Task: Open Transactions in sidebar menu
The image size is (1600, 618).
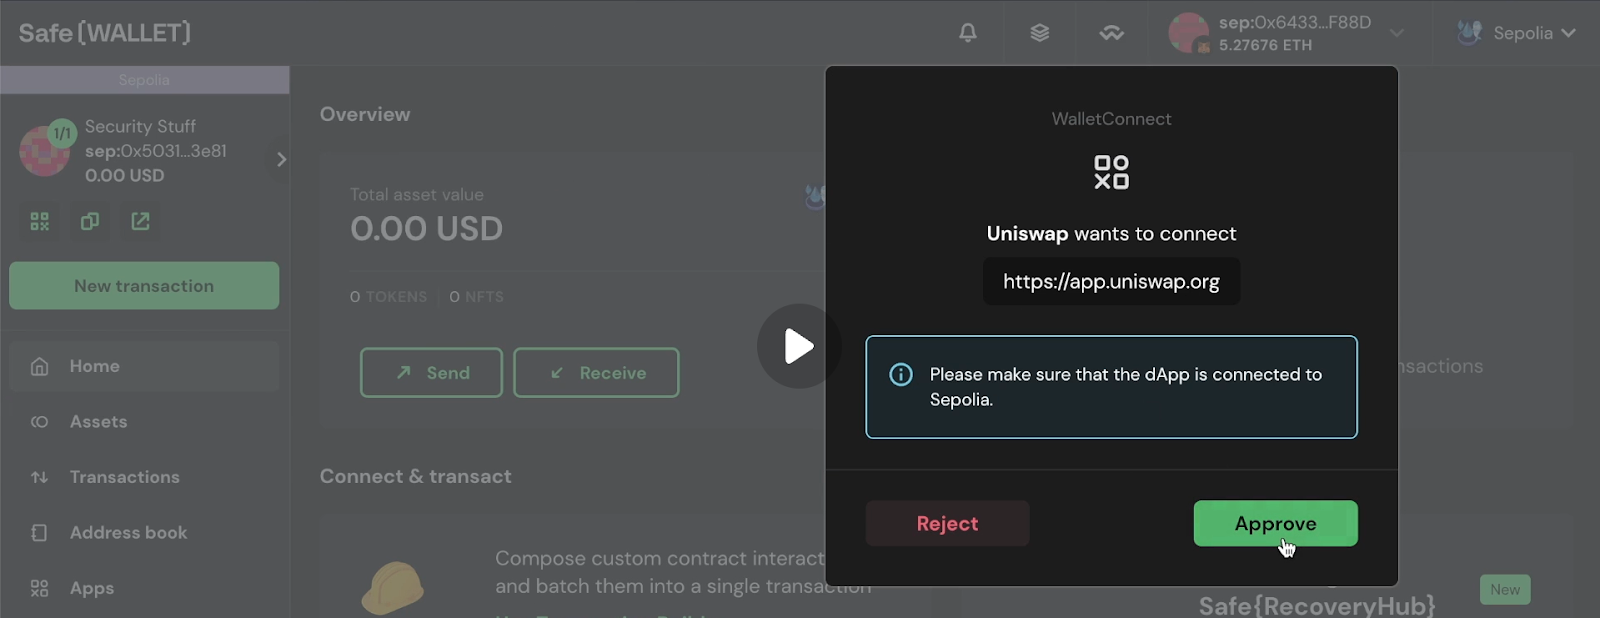Action: click(124, 477)
